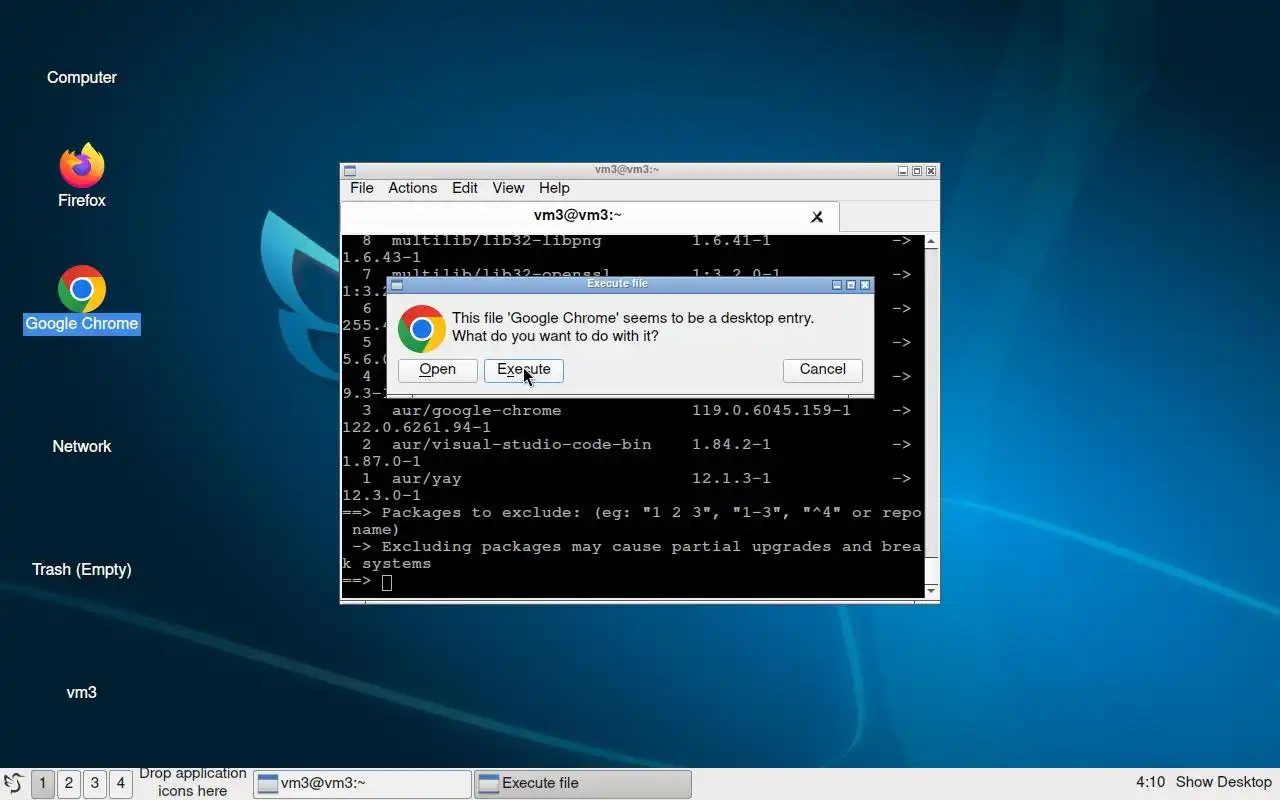Image resolution: width=1280 pixels, height=800 pixels.
Task: Click the vm3@vm3:~ taskbar window button
Action: (x=362, y=783)
